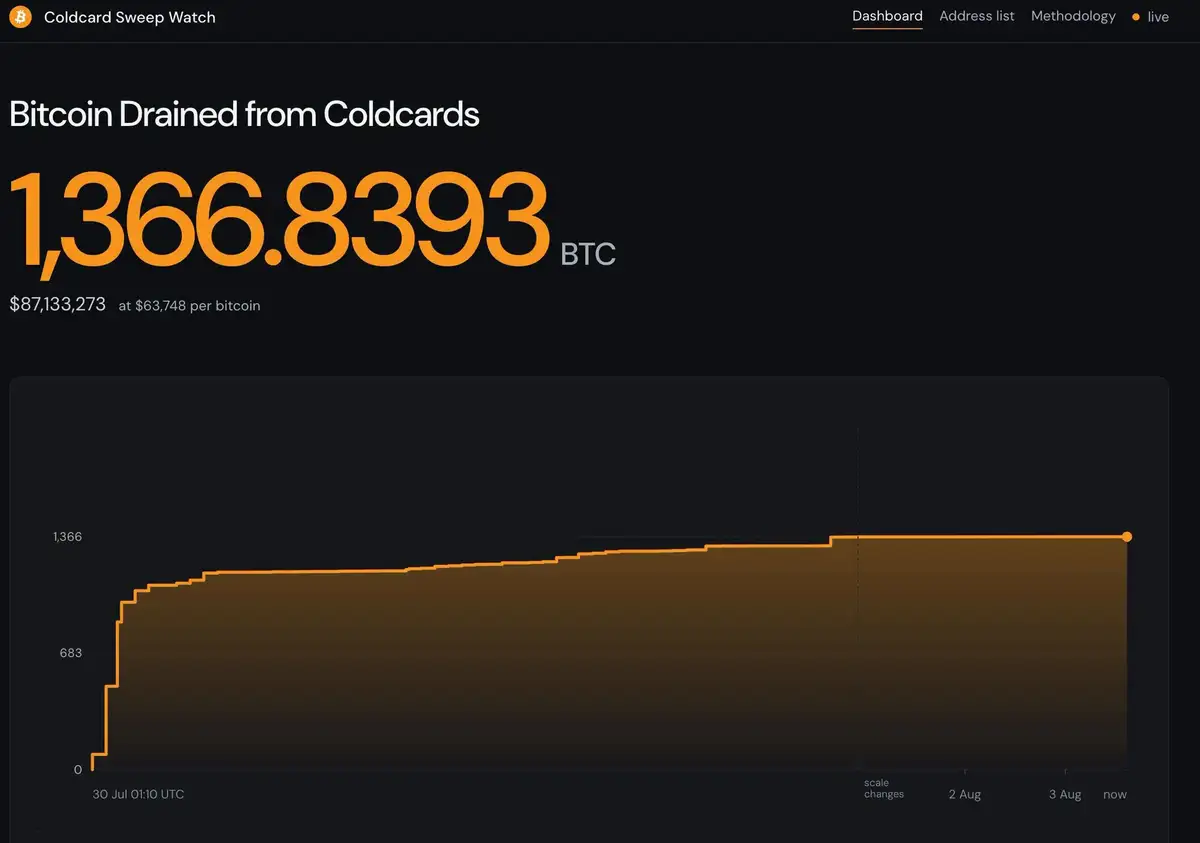Click the 683 y-axis label
This screenshot has width=1200, height=843.
click(70, 653)
